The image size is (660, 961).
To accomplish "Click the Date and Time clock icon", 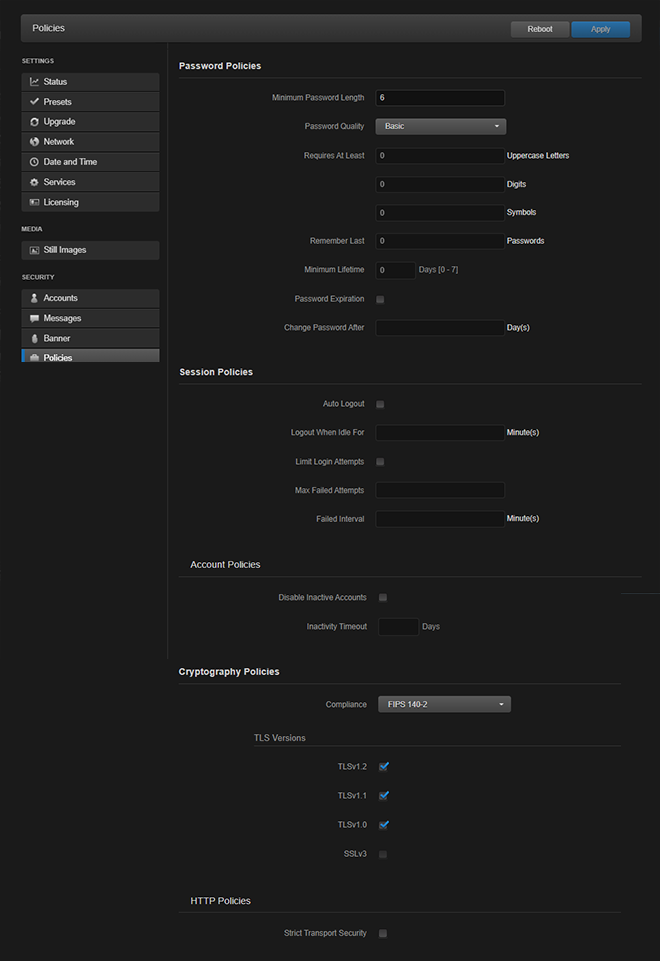I will pyautogui.click(x=34, y=162).
